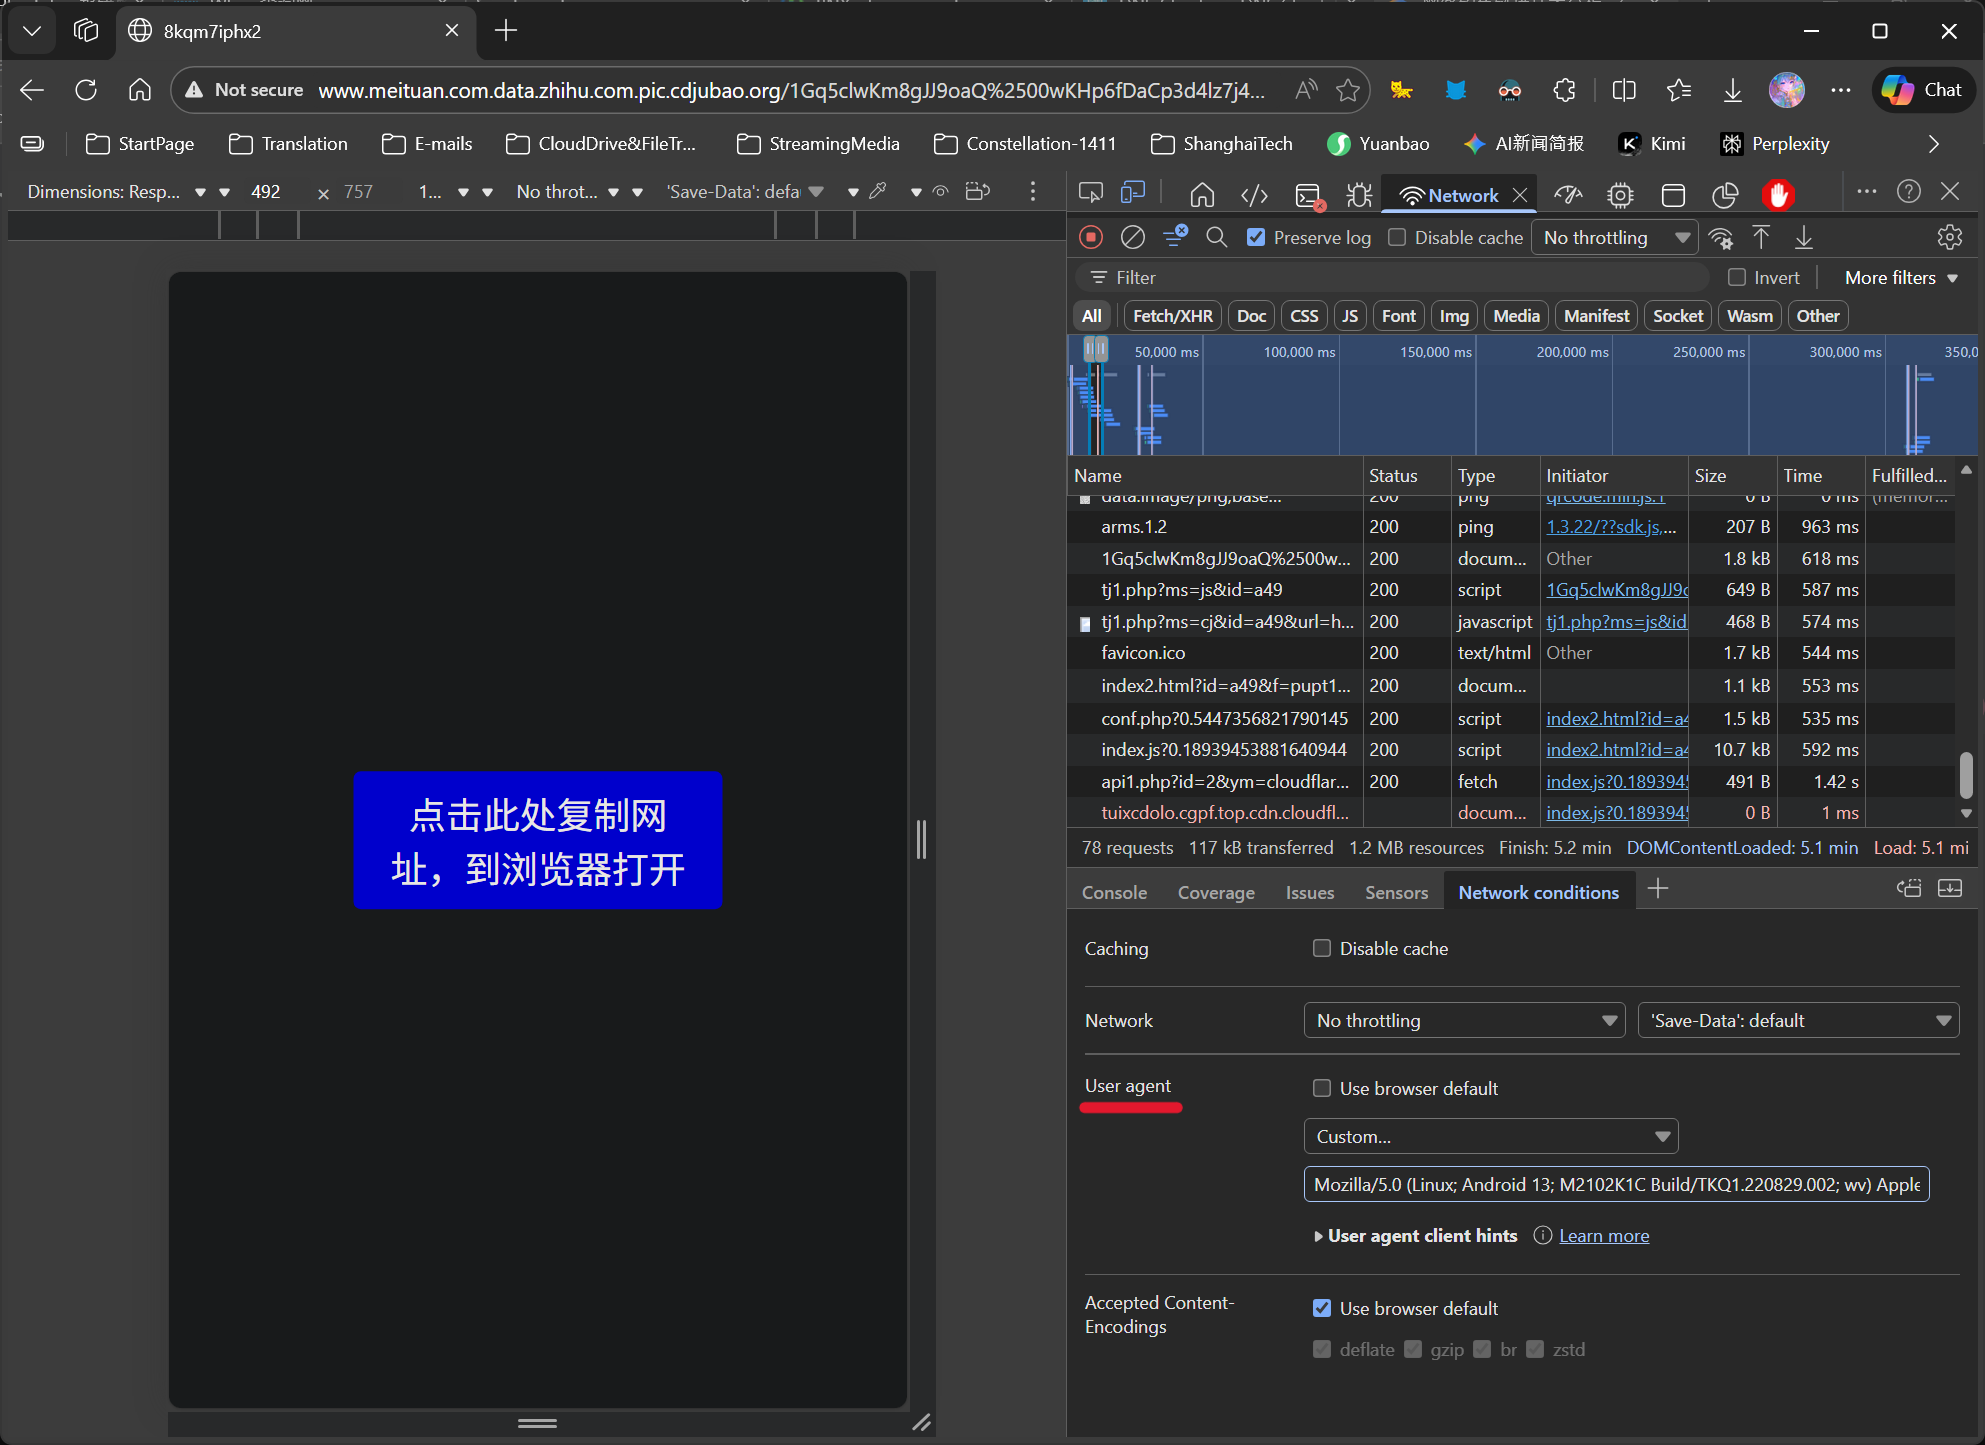
Task: Clear the network log
Action: tap(1132, 237)
